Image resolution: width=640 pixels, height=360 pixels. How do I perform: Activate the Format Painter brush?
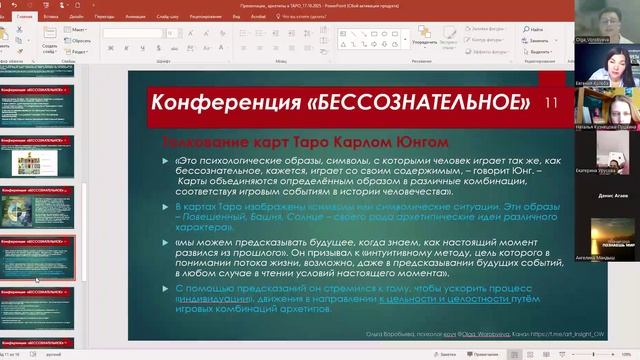point(19,51)
